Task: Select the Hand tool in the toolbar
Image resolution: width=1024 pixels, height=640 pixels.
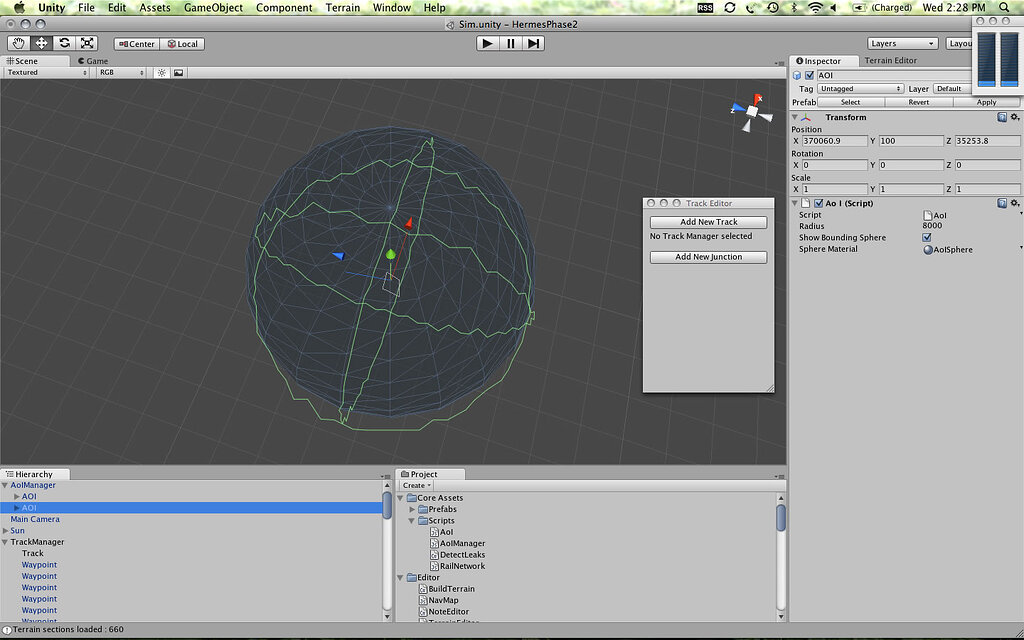Action: 17,43
